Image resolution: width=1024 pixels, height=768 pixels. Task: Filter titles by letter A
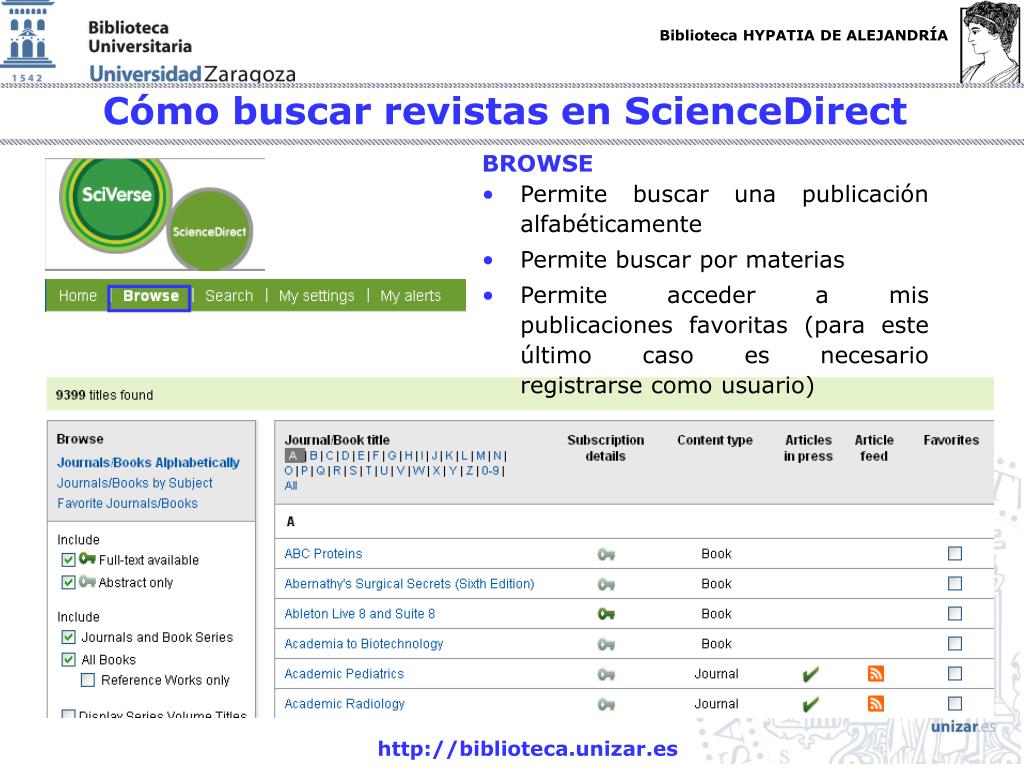(294, 456)
